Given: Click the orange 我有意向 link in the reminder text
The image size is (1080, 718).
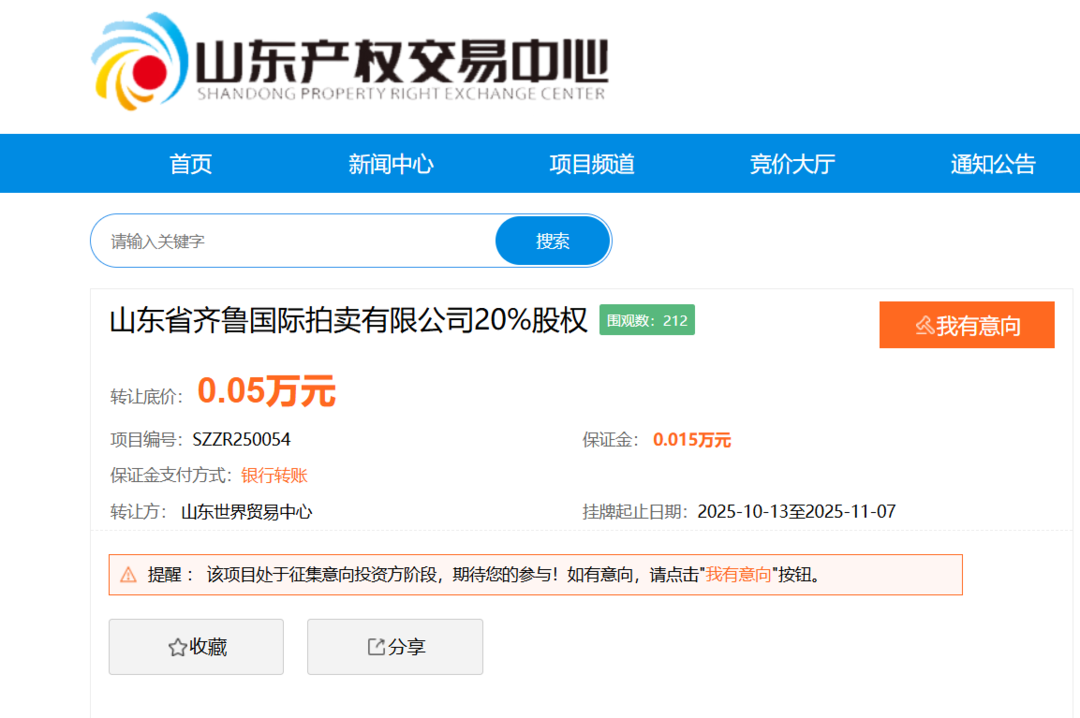Looking at the screenshot, I should (739, 575).
